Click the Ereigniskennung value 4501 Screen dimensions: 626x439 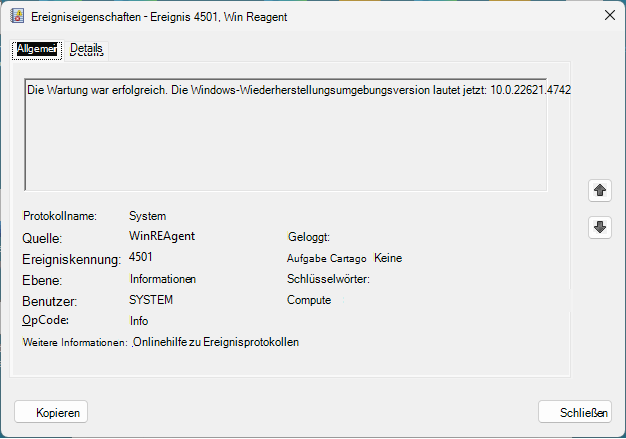coord(141,257)
